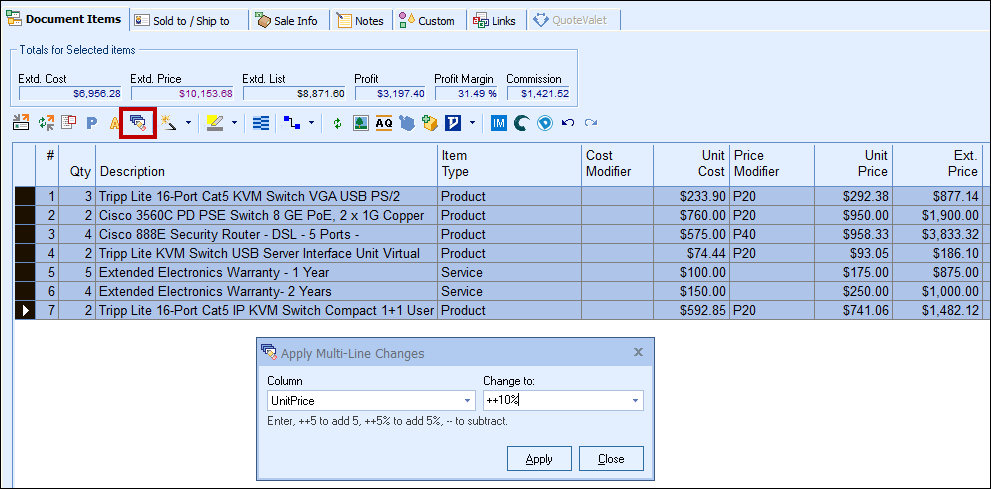Open the highlighter color dropdown arrow
This screenshot has width=991, height=489.
tap(234, 123)
